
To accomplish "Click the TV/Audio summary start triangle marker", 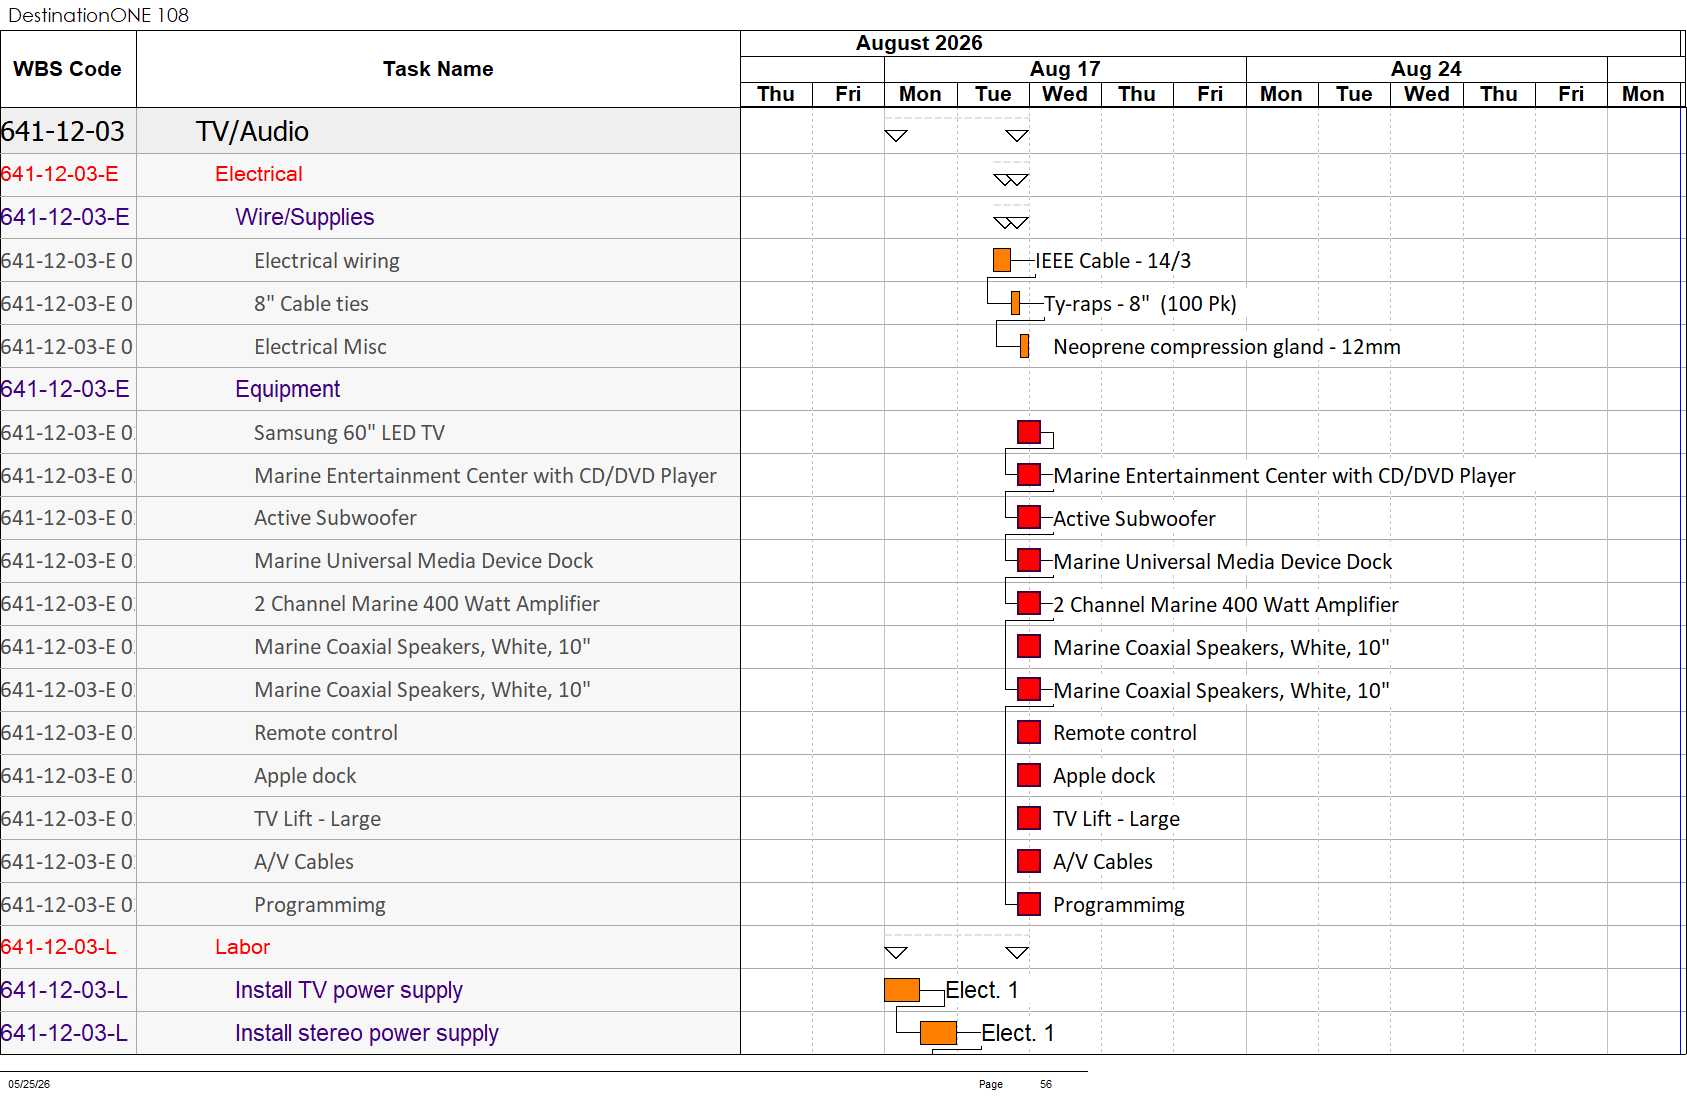I will [x=896, y=135].
